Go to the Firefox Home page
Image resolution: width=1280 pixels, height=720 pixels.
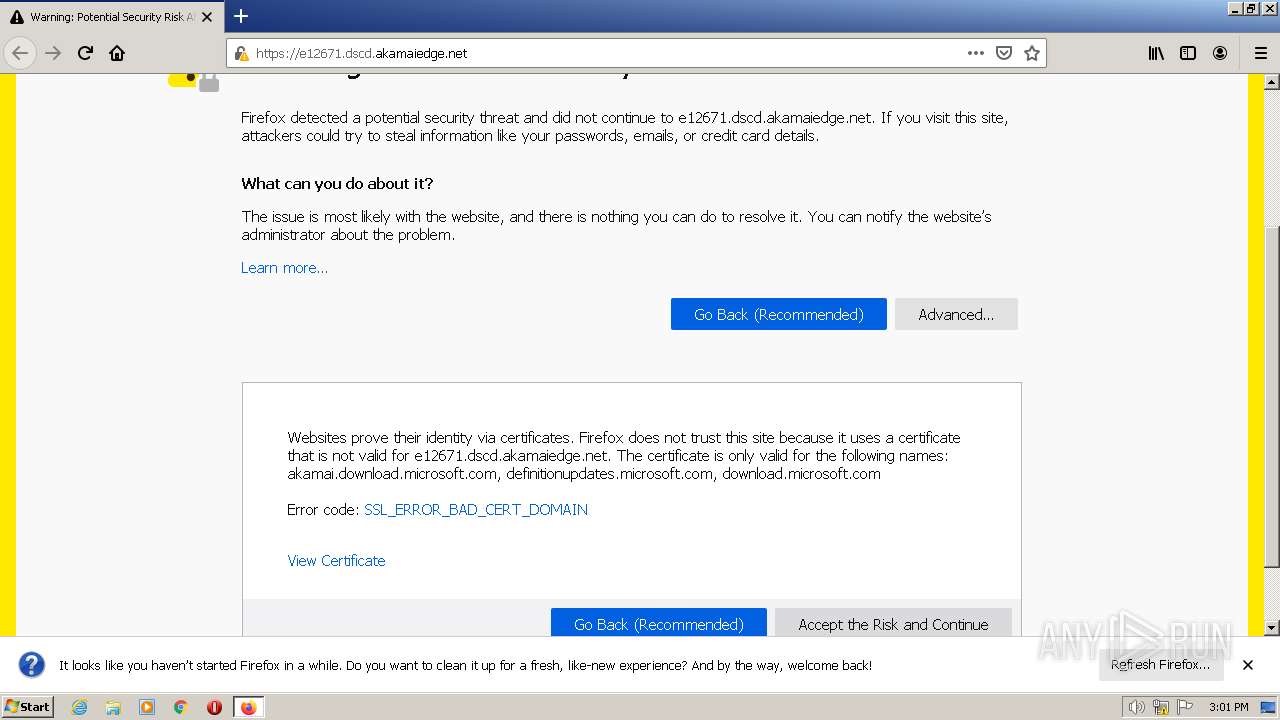tap(117, 53)
